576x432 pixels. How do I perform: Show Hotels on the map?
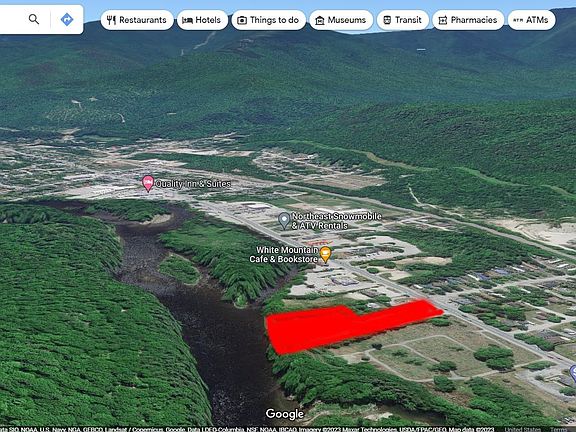pos(202,20)
